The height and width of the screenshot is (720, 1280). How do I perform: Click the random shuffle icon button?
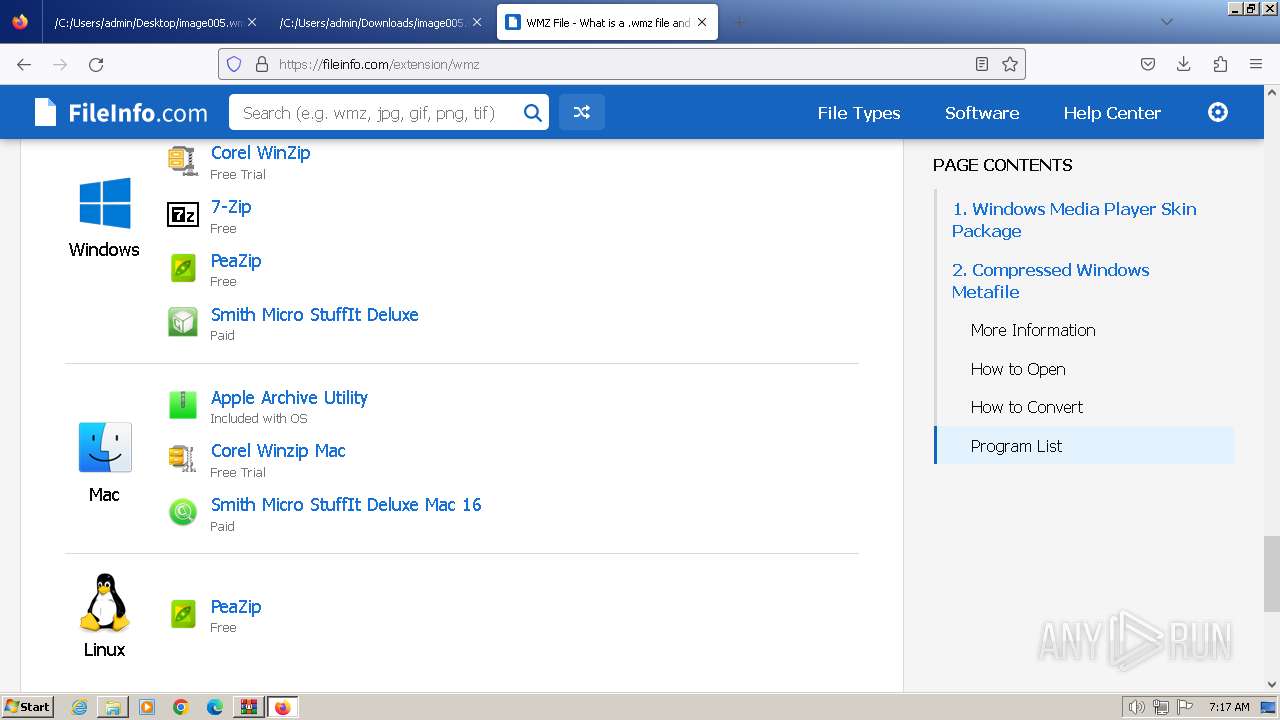coord(582,113)
